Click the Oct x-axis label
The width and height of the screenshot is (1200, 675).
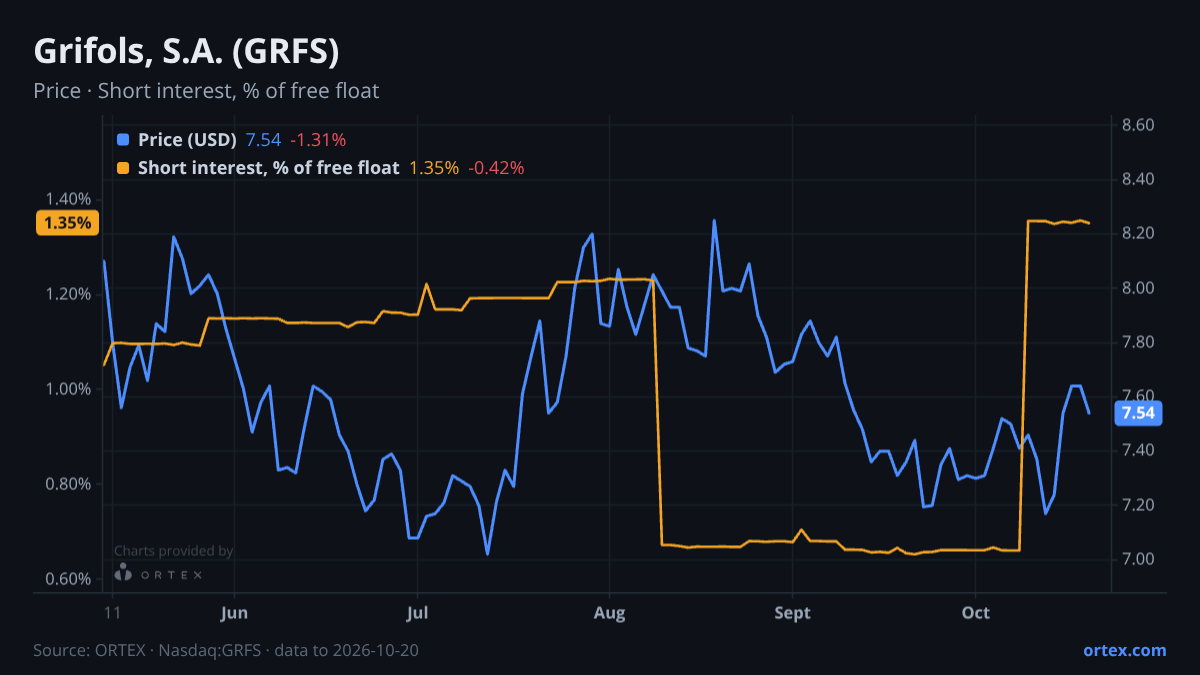(x=975, y=612)
